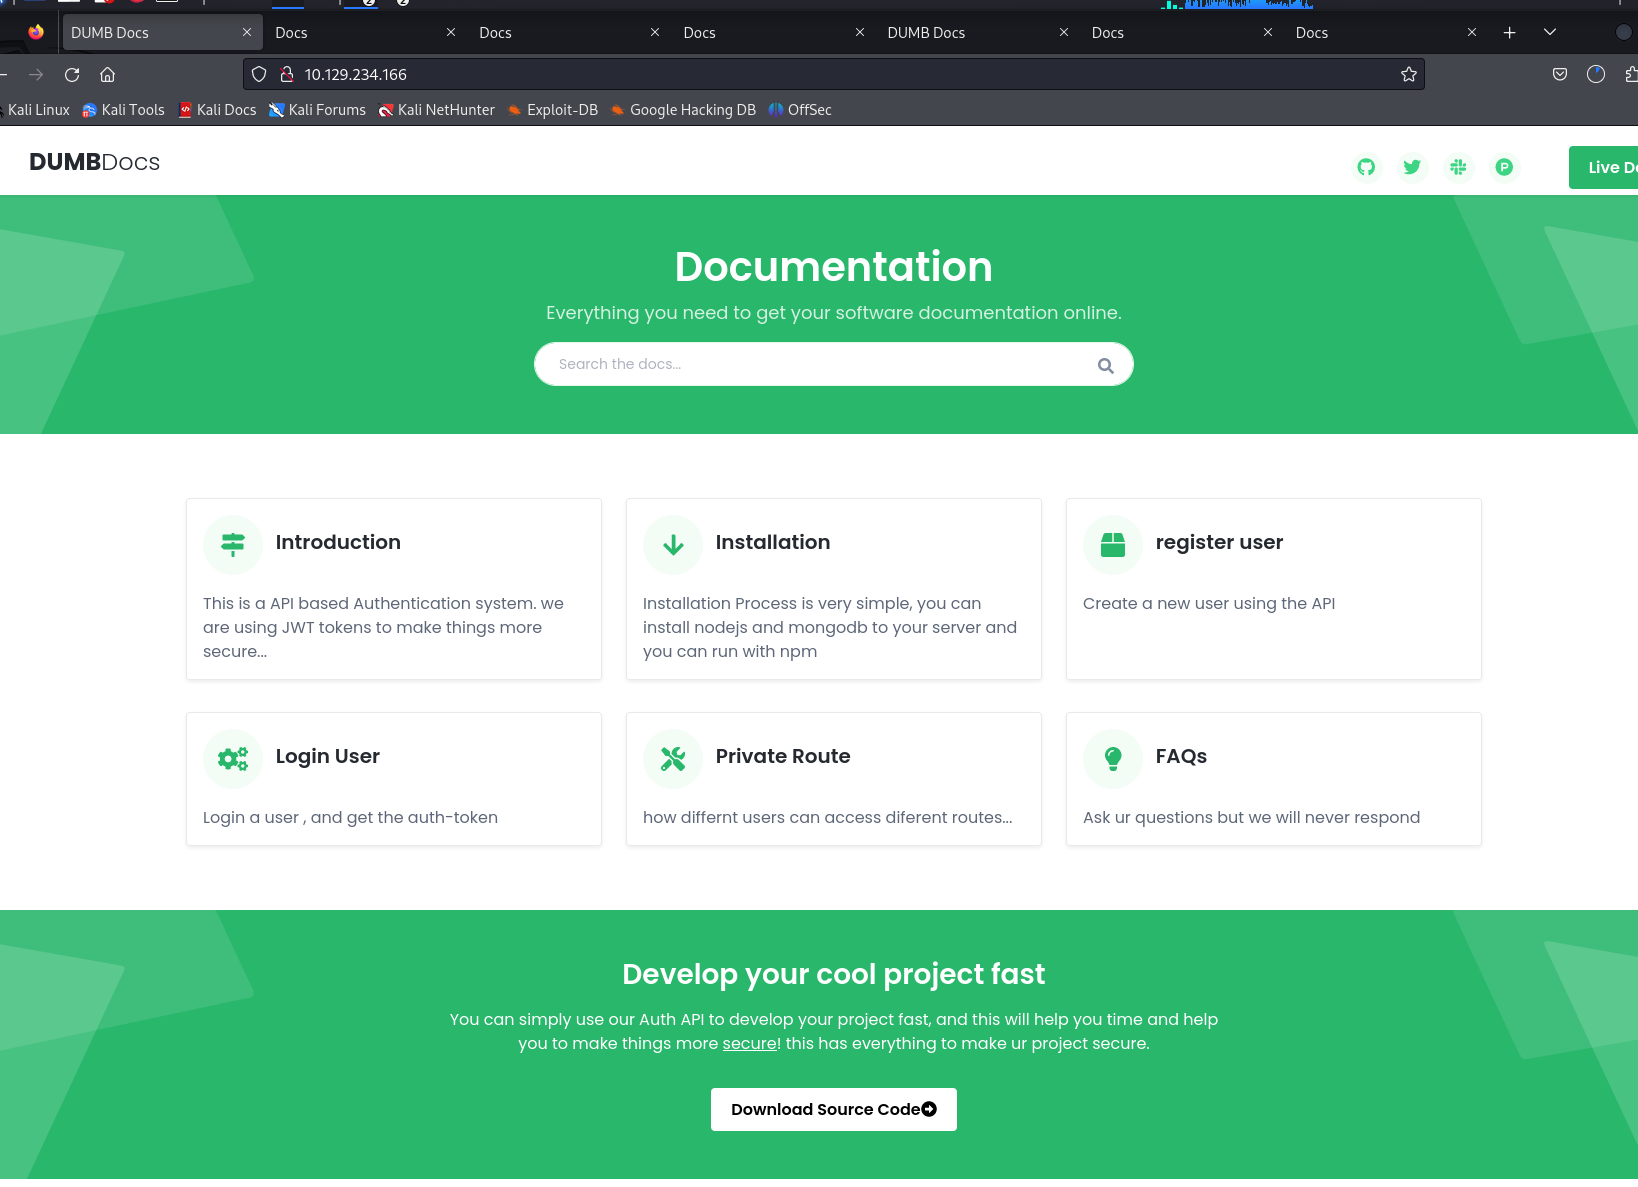Click the Download Source Code button
This screenshot has width=1638, height=1187.
tap(833, 1109)
